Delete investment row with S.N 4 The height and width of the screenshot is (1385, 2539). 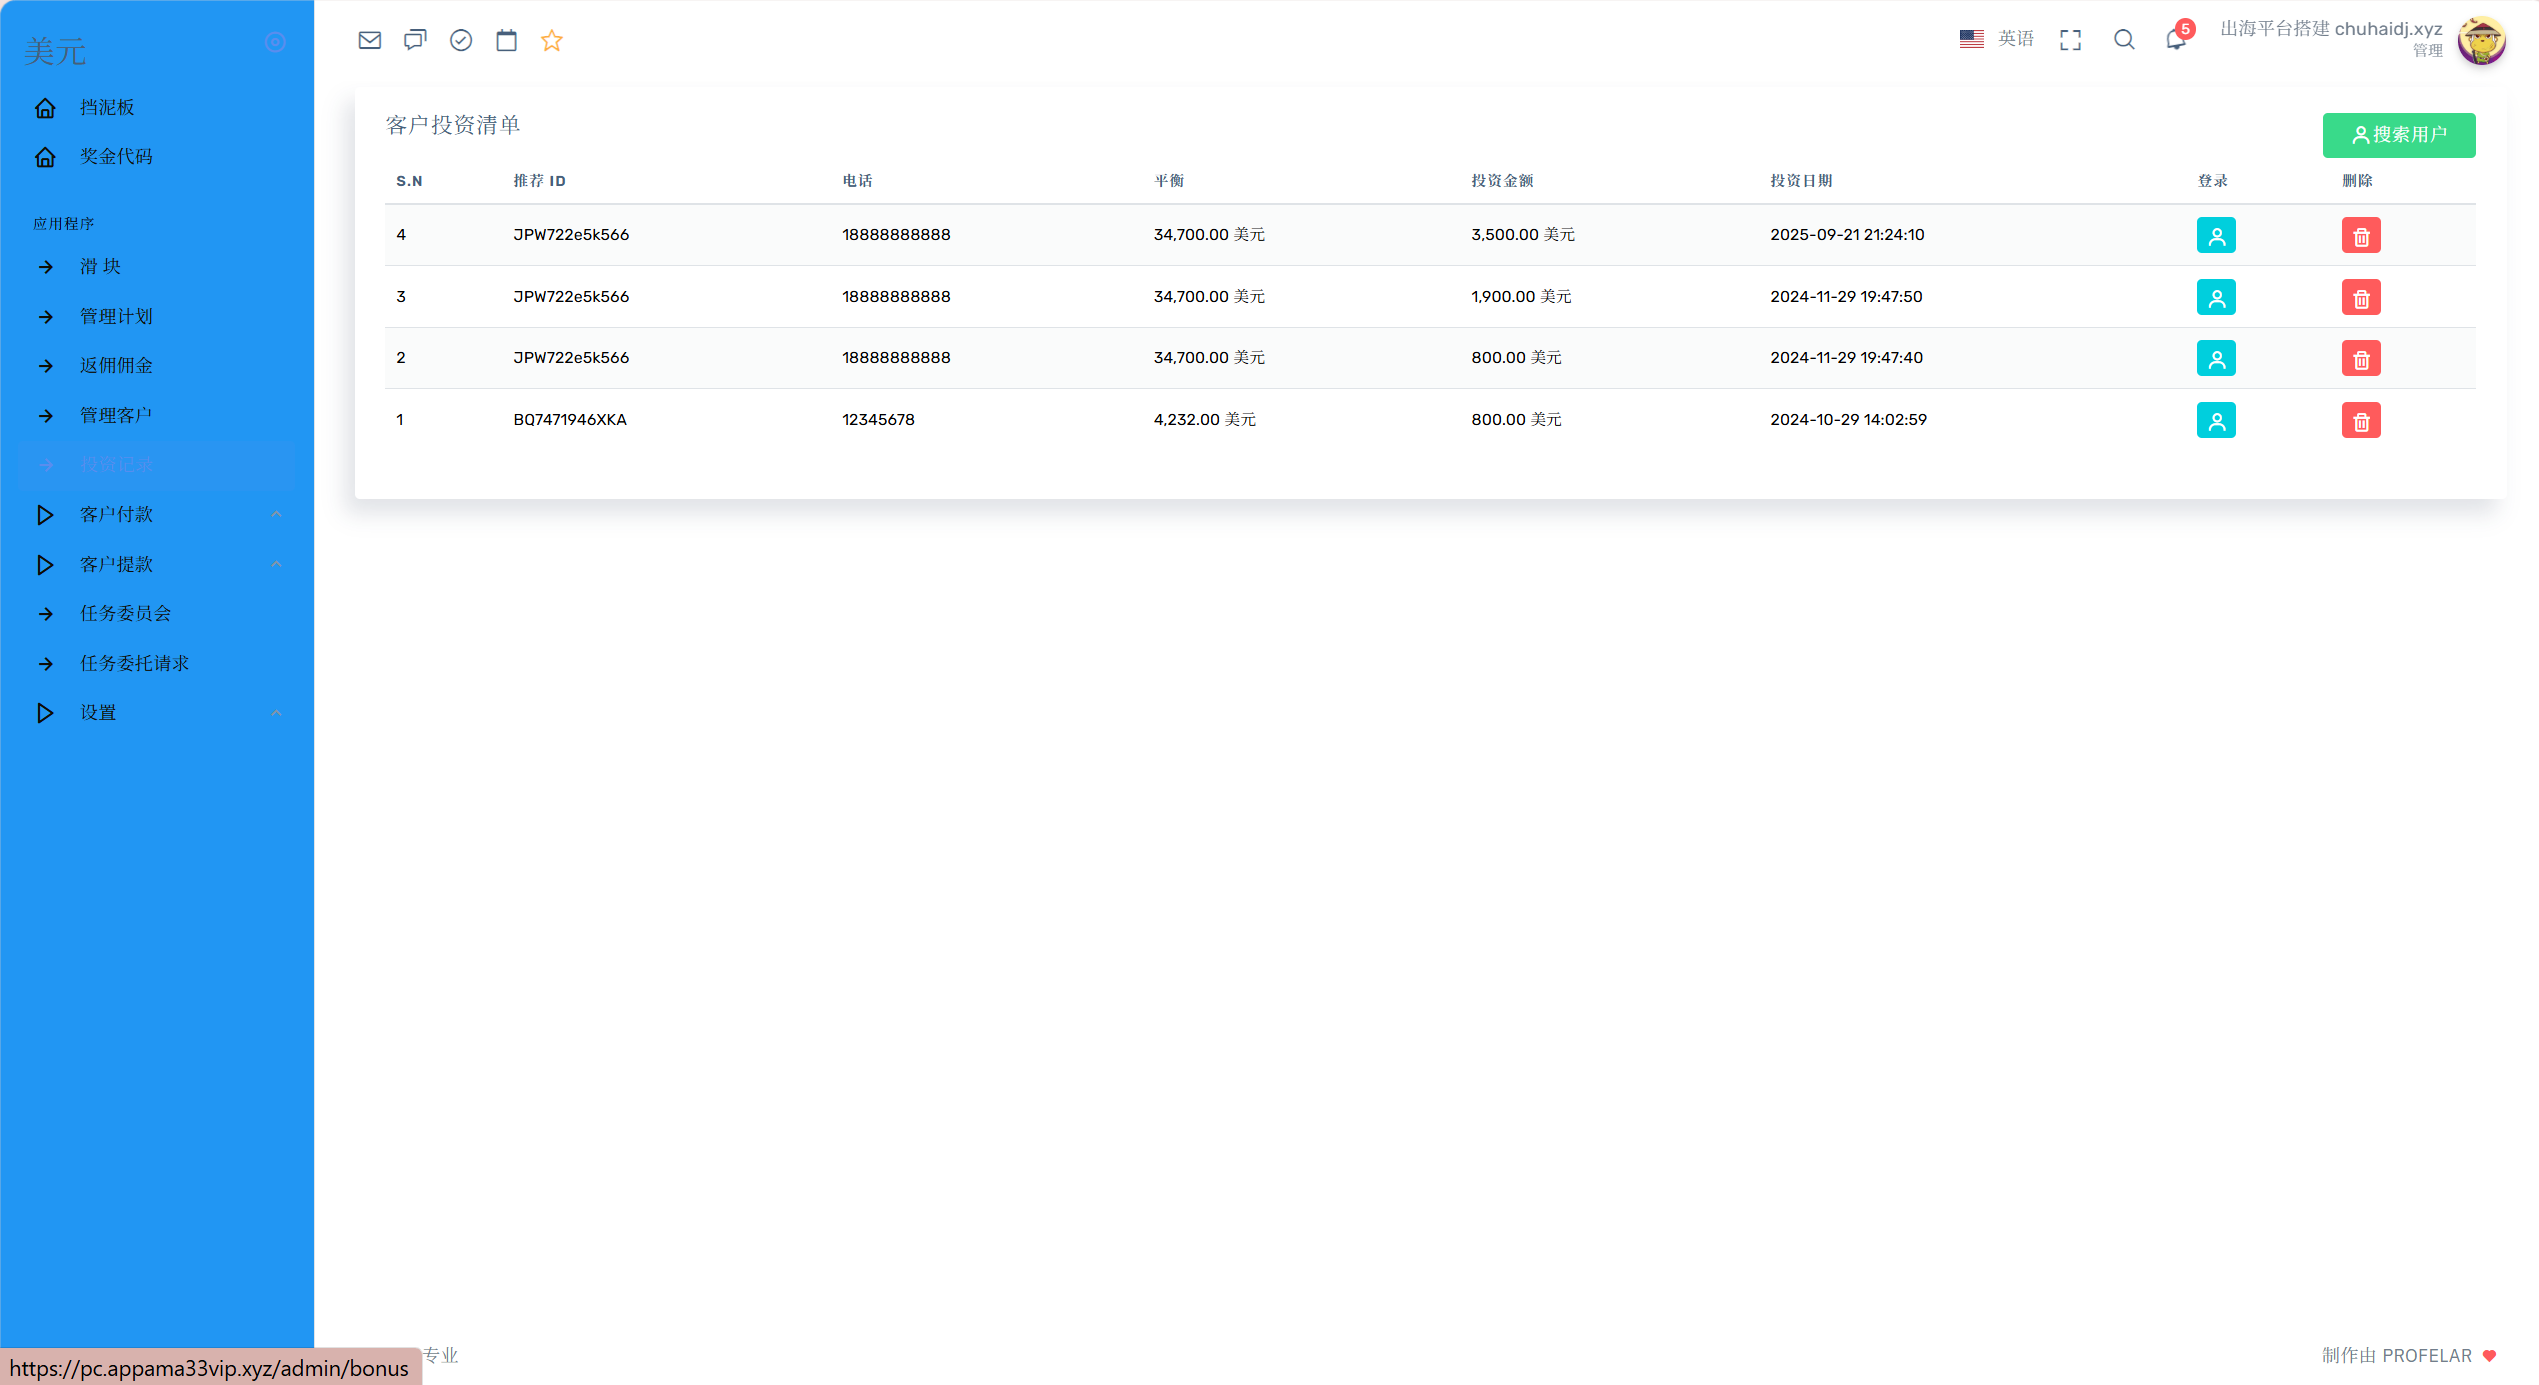coord(2360,236)
